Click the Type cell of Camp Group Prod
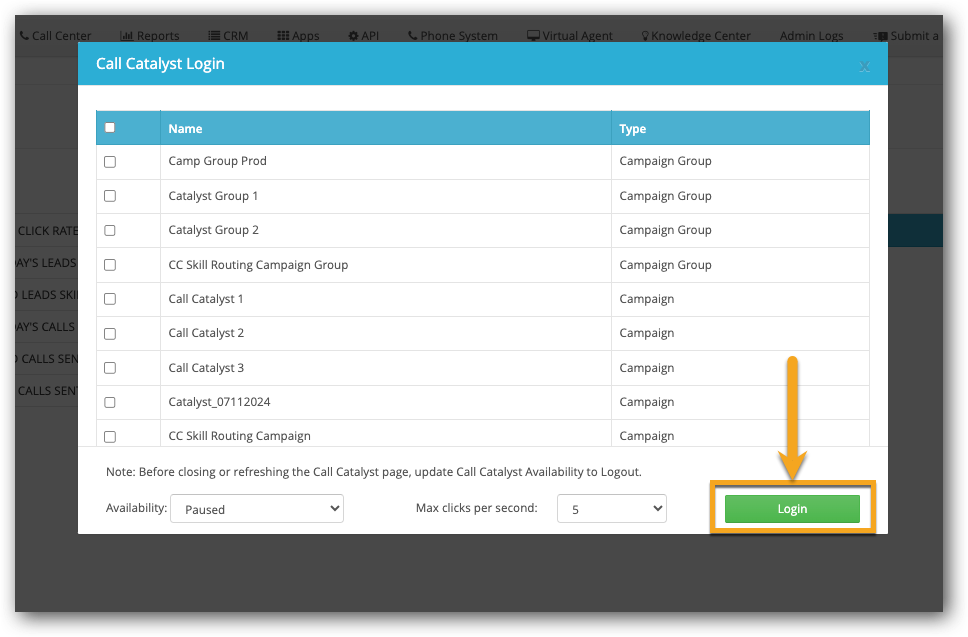 tap(740, 162)
